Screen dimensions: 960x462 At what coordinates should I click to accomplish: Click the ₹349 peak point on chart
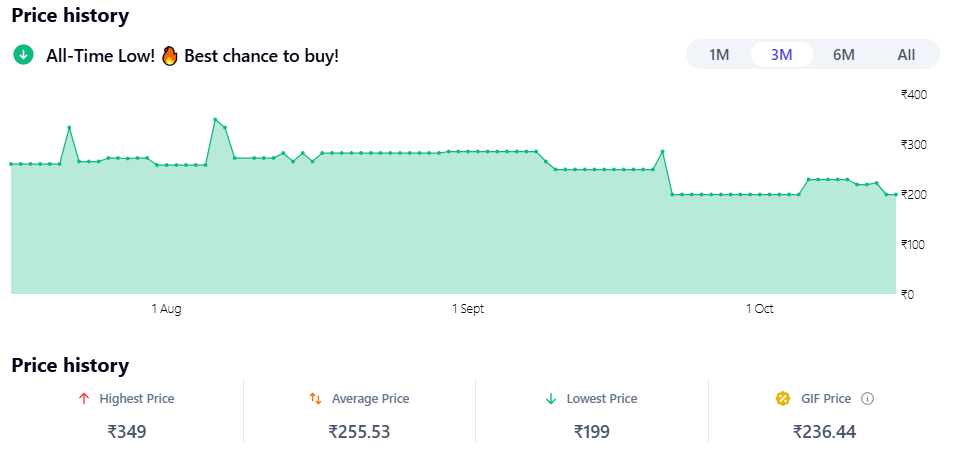point(215,120)
